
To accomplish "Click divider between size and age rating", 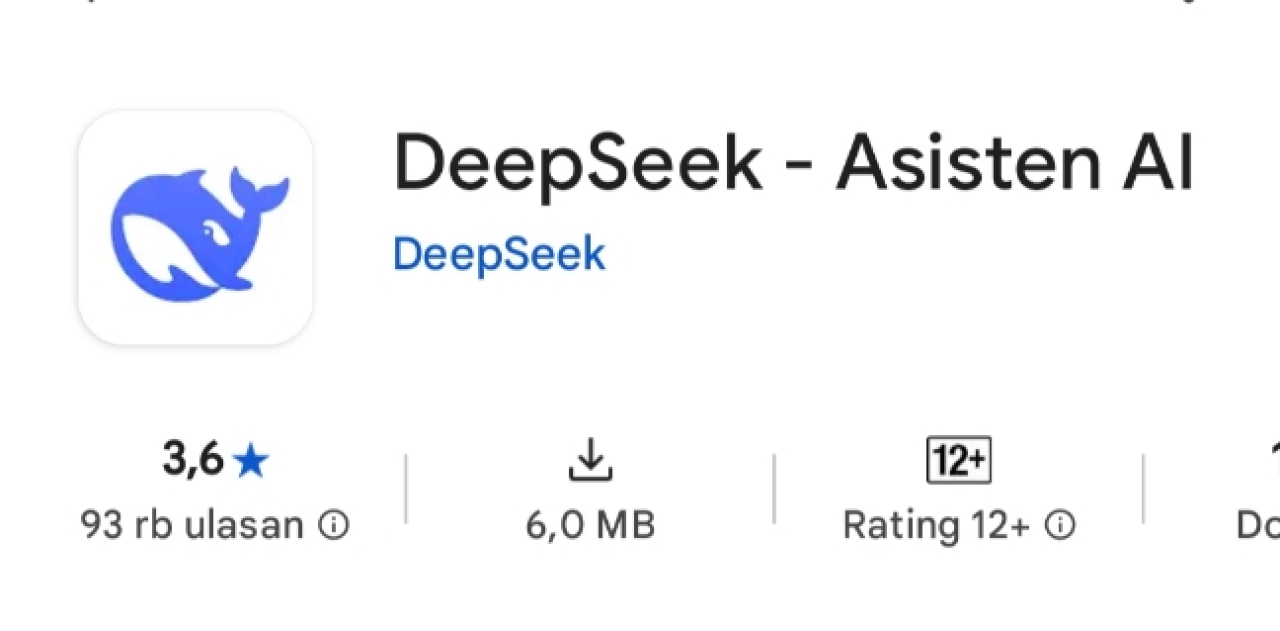I will (x=774, y=489).
